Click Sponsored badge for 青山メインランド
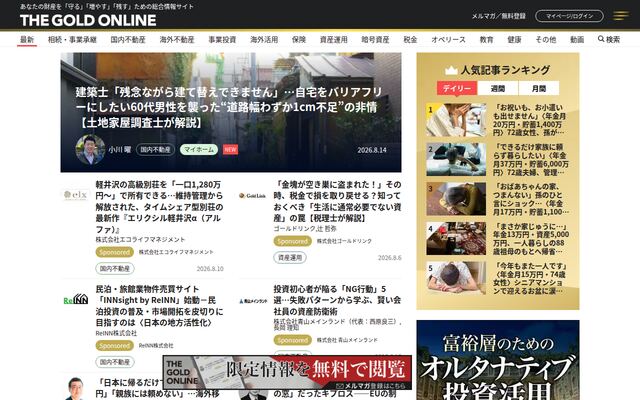 [292, 340]
